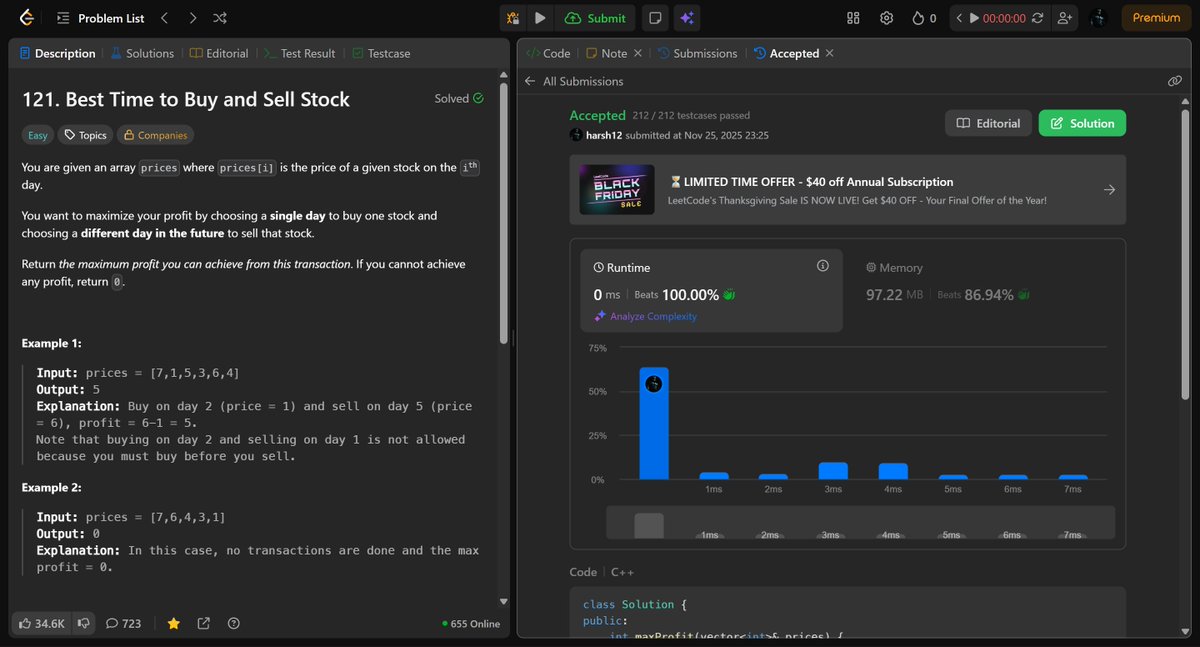Star this problem as favorite
Screen dimensions: 1200x647
(173, 623)
